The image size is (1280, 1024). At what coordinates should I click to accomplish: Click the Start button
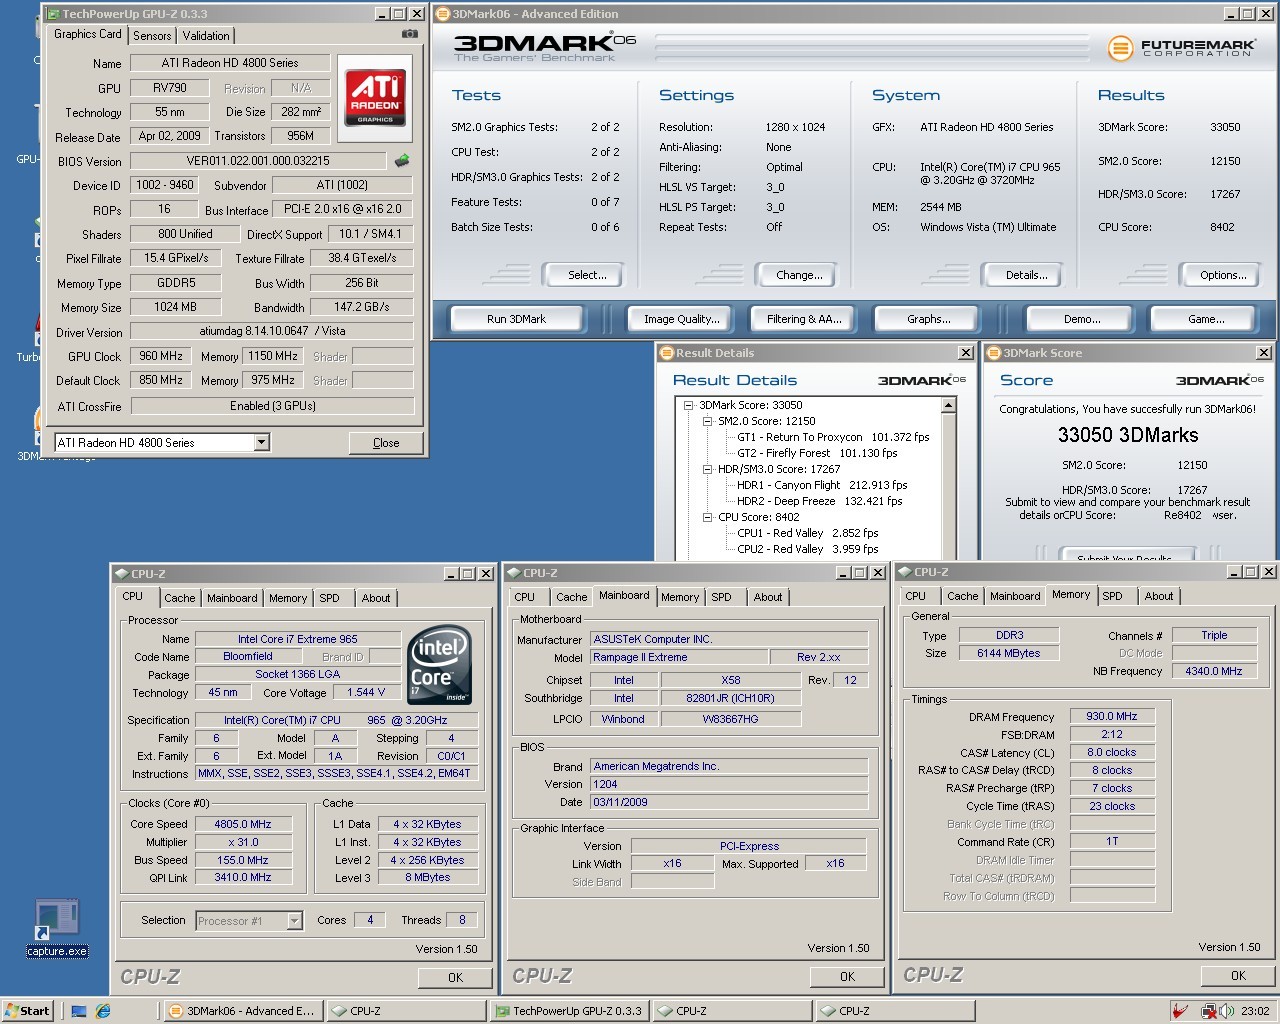[27, 1011]
